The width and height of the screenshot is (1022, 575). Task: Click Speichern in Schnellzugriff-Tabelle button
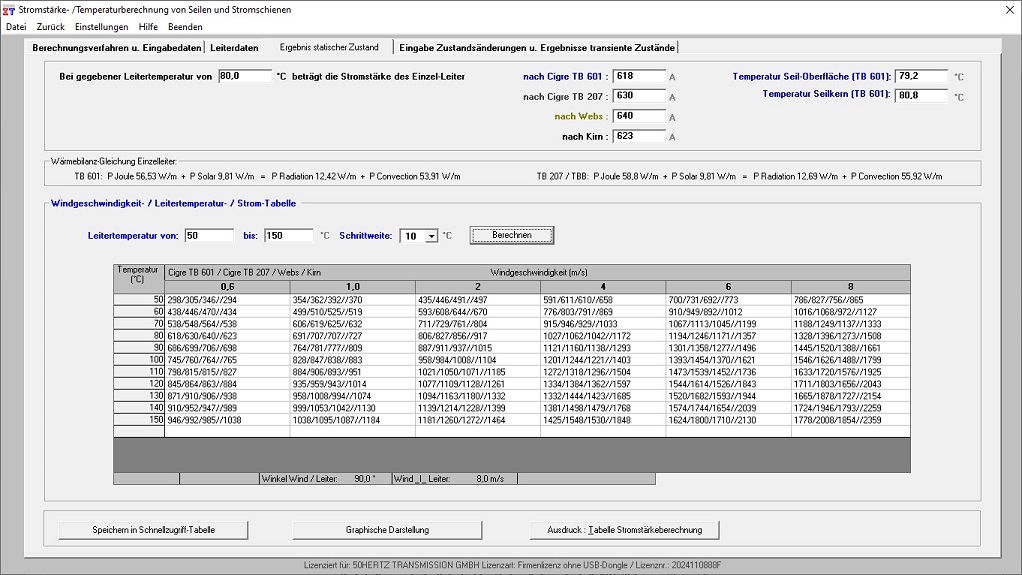153,530
